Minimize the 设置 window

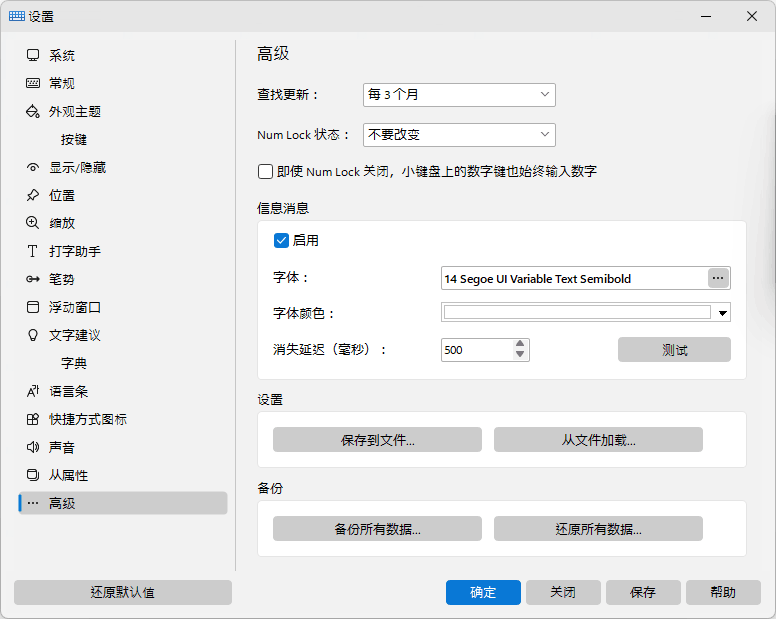pyautogui.click(x=706, y=16)
